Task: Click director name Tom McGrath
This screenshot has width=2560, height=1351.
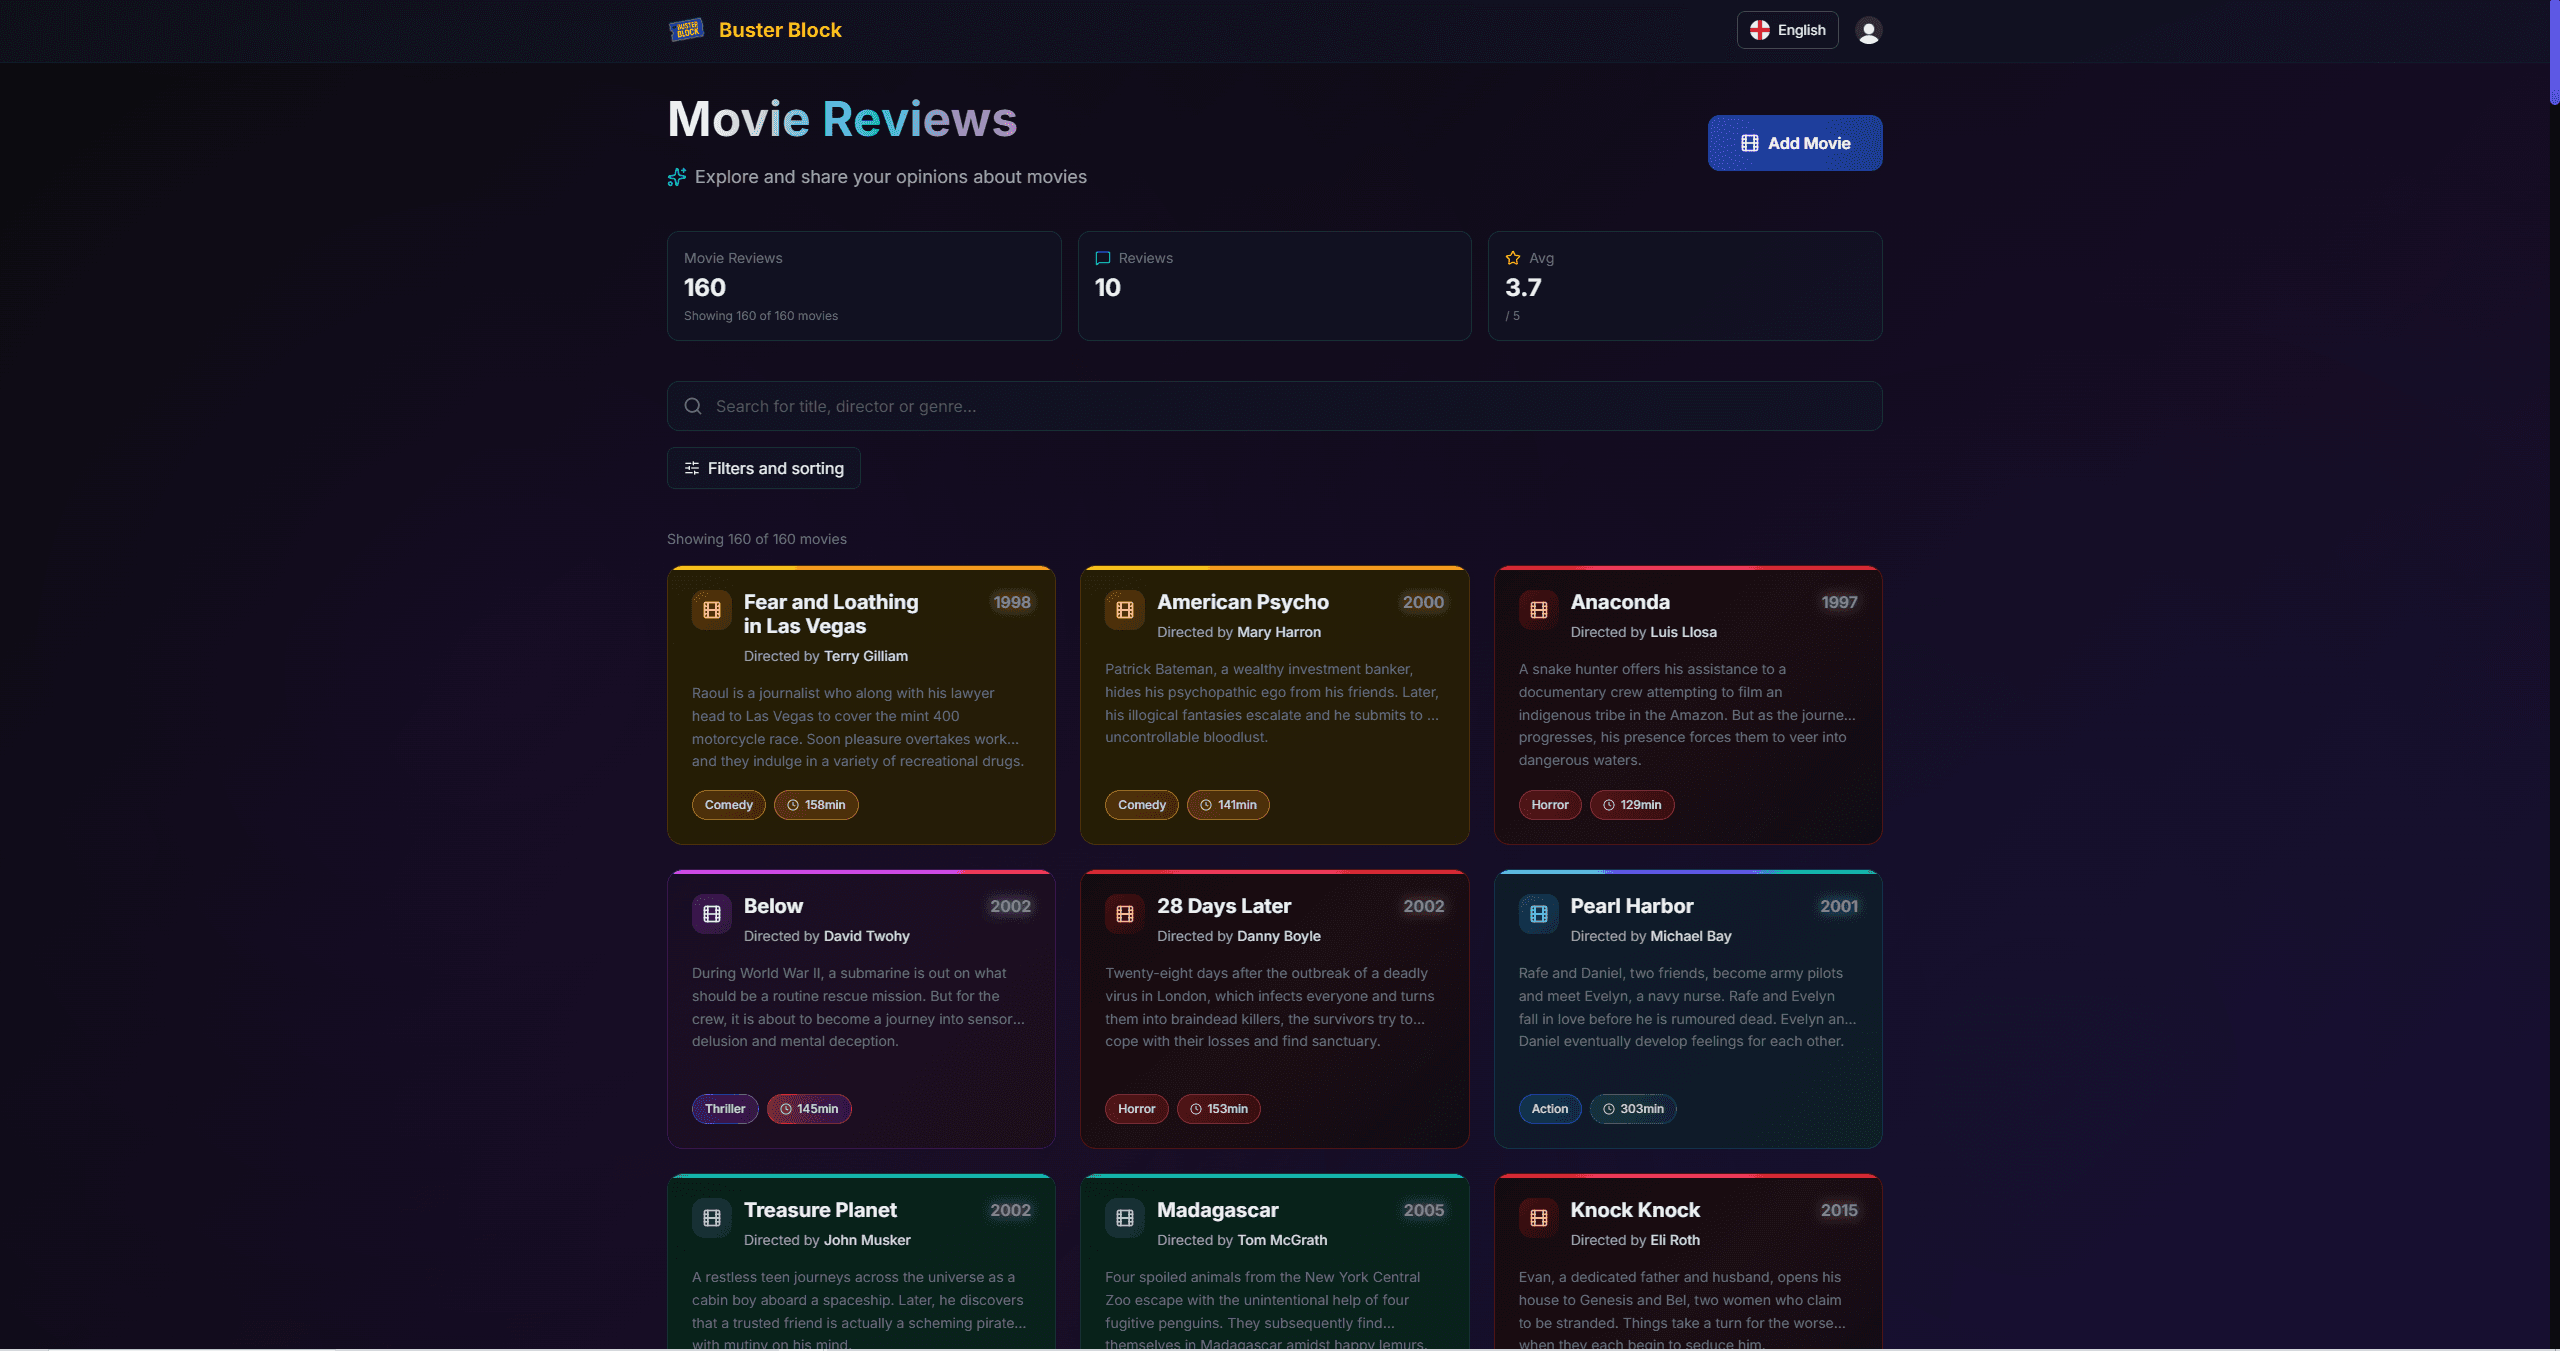Action: coord(1283,1240)
